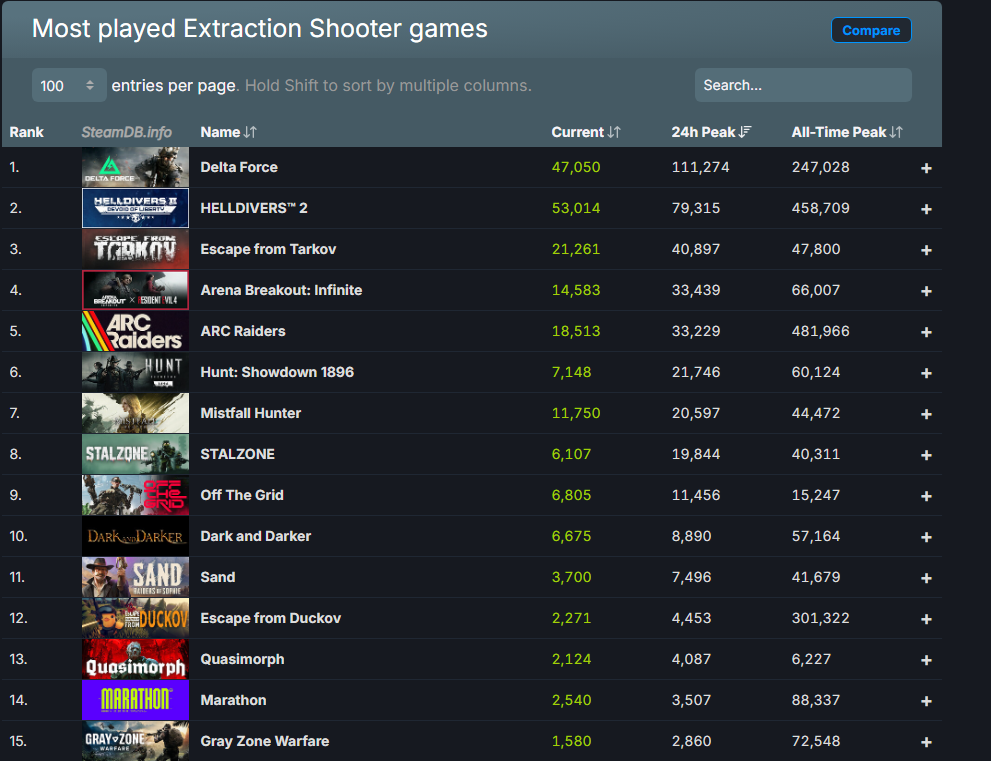Open STALZONE thumbnail image
This screenshot has width=991, height=761.
135,454
